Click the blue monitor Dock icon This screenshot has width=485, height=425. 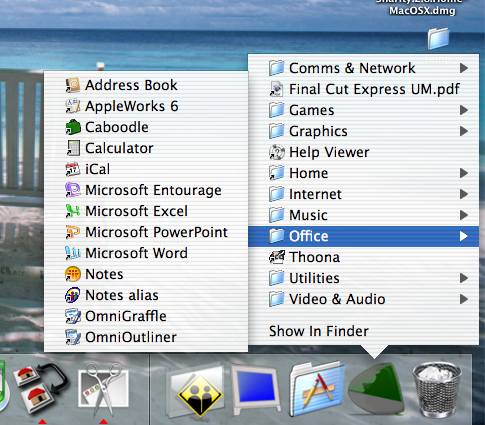[x=255, y=389]
